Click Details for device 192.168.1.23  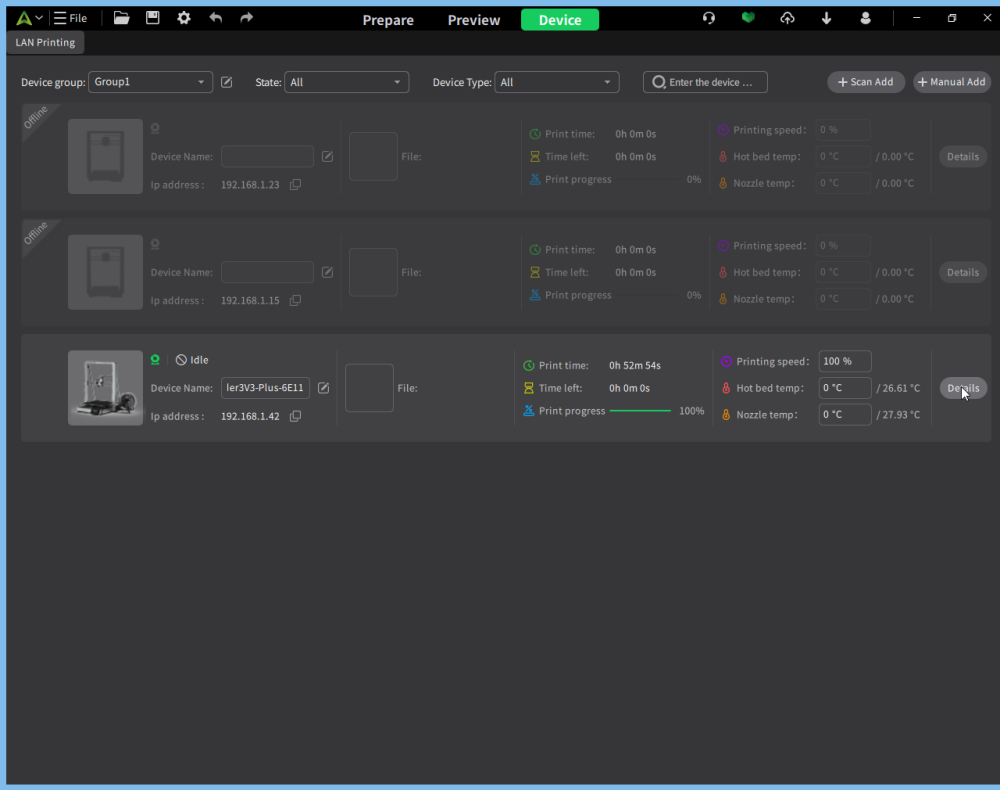[962, 156]
